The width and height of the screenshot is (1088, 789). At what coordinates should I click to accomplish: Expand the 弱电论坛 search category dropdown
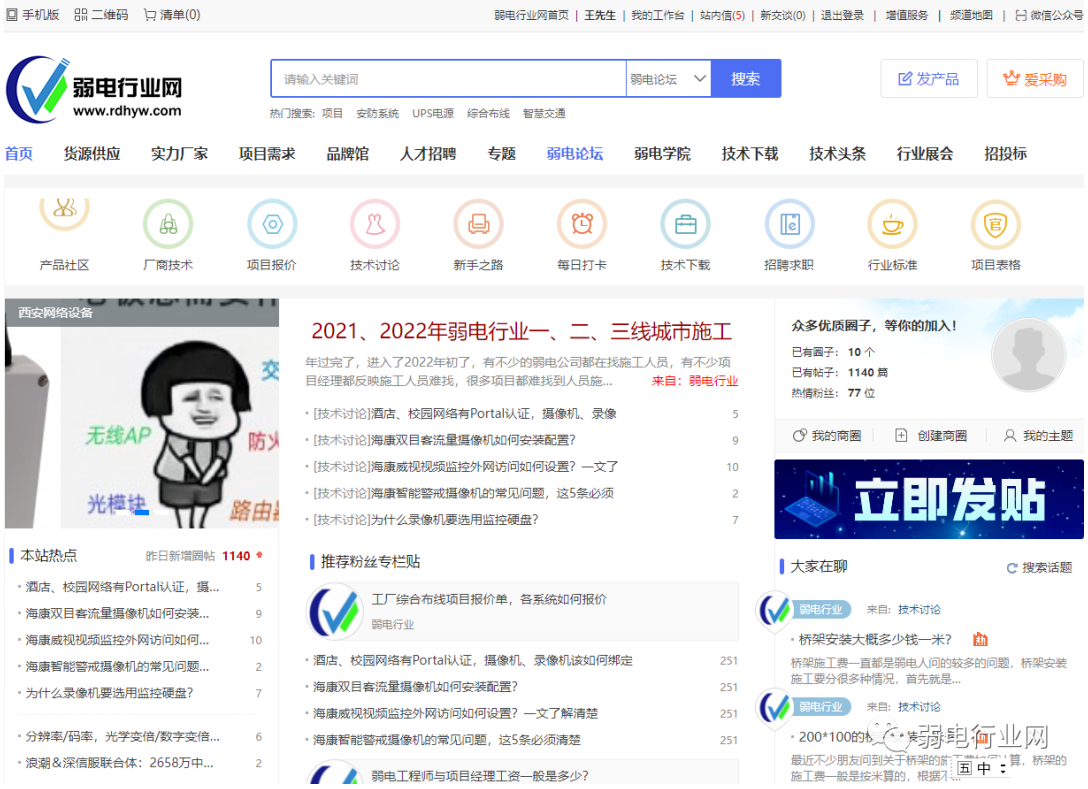click(x=668, y=79)
